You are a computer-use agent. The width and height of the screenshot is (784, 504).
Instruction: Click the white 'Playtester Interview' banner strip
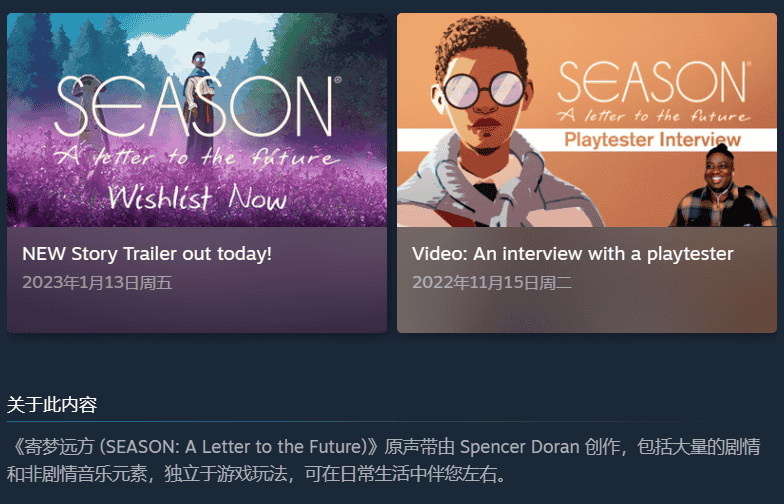[x=587, y=140]
